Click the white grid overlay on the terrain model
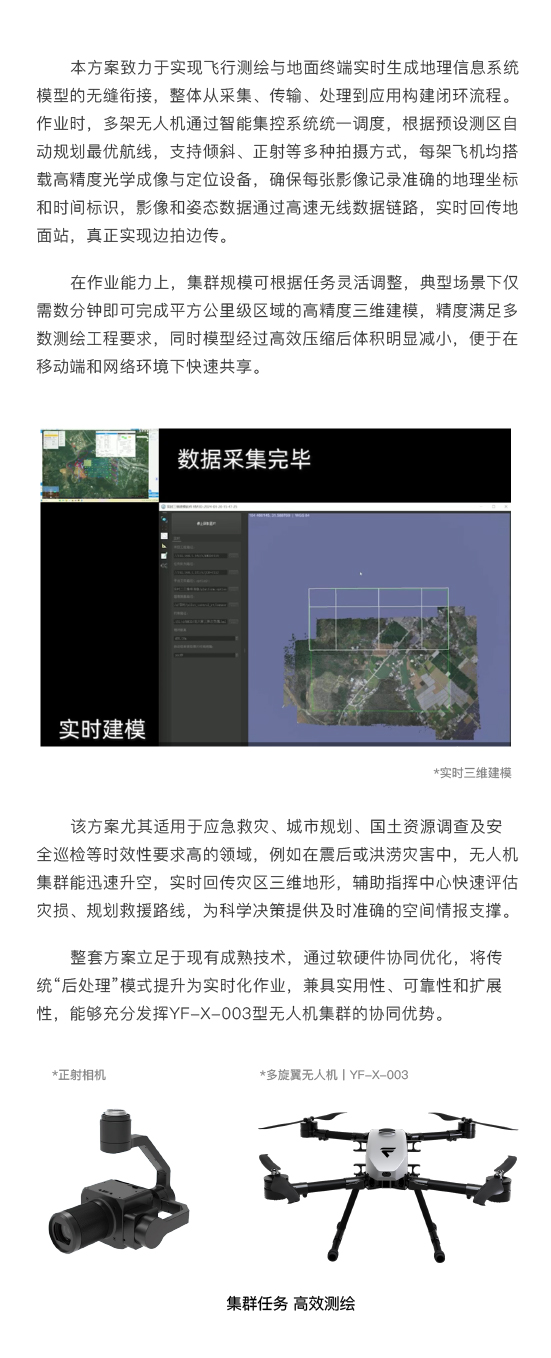This screenshot has height=1358, width=551. coord(378,621)
